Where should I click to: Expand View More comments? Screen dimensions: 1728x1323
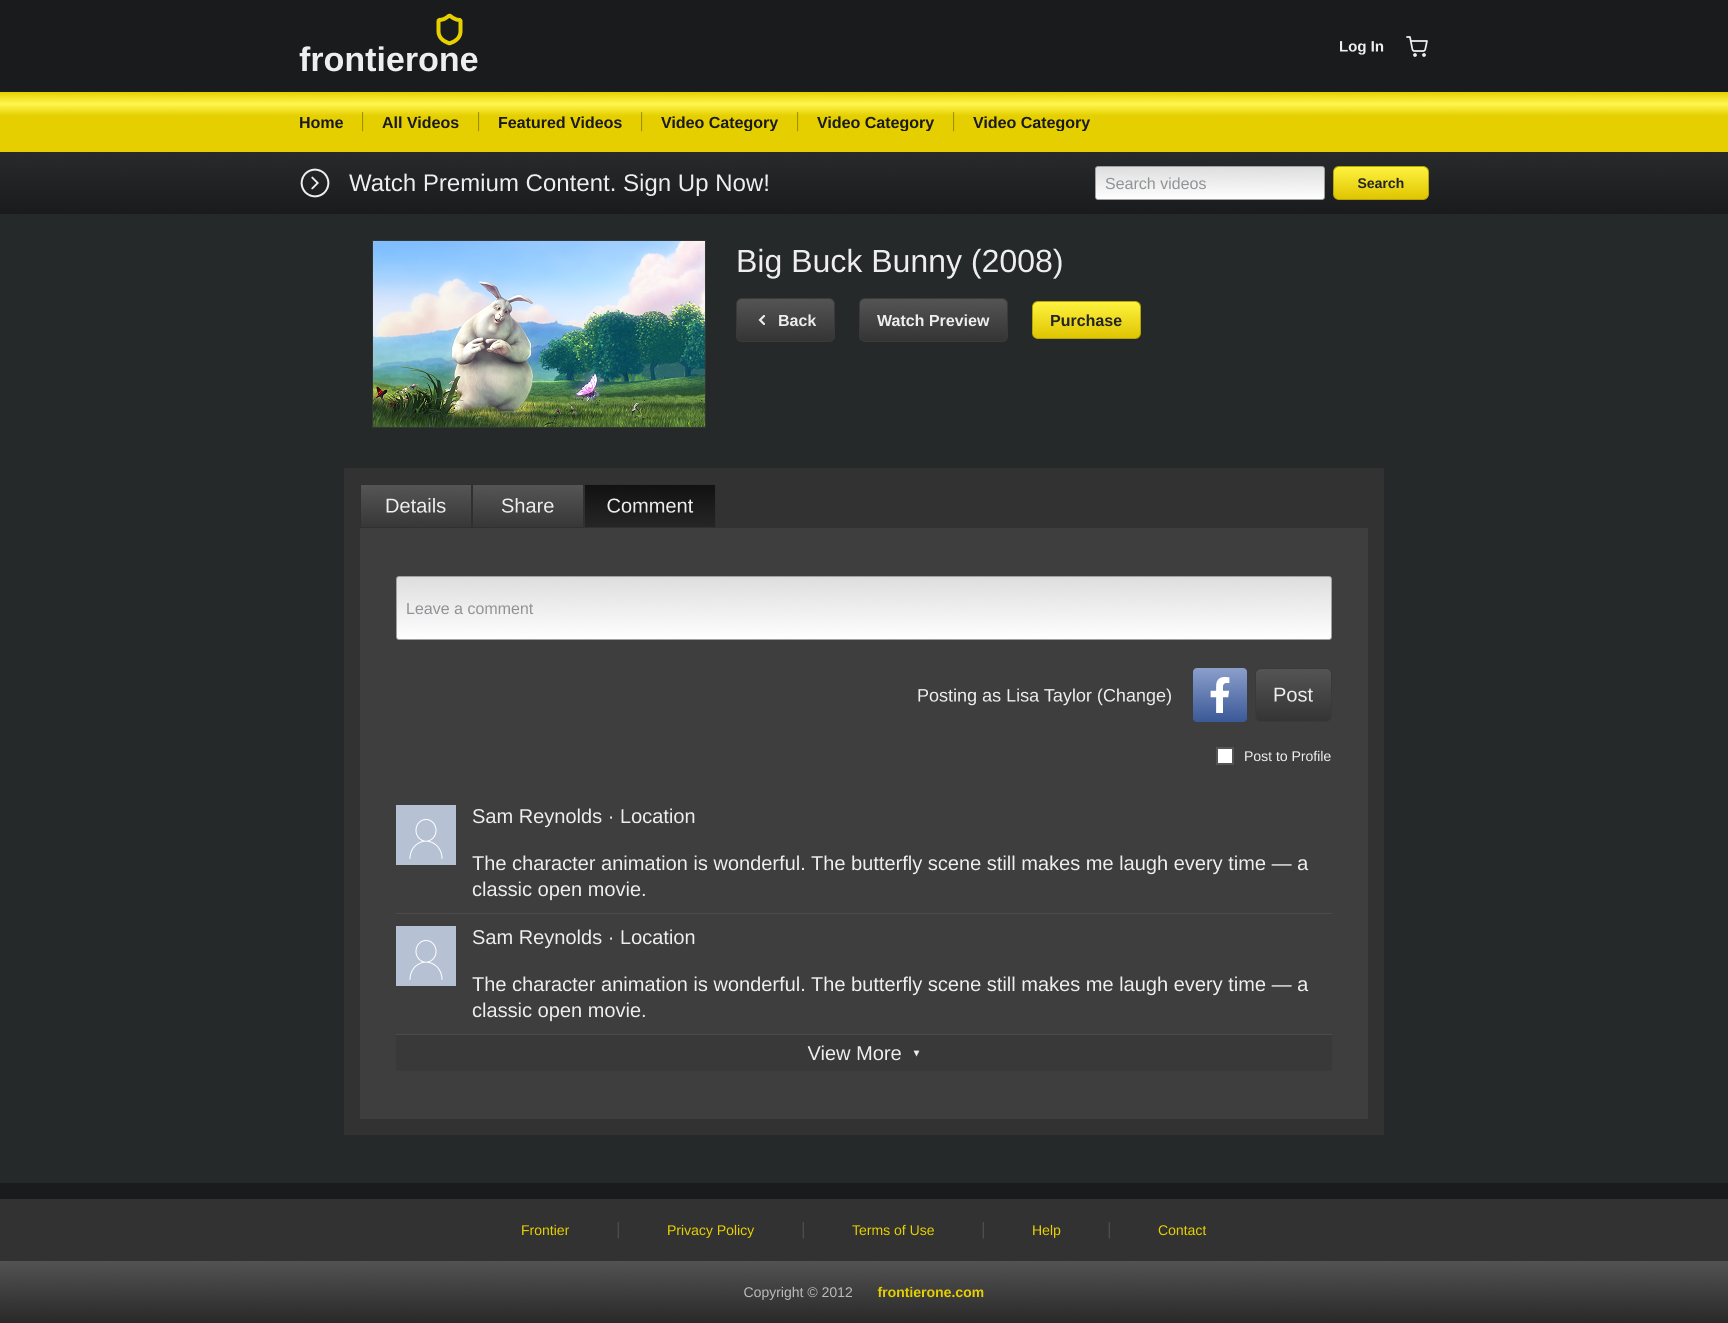[864, 1053]
